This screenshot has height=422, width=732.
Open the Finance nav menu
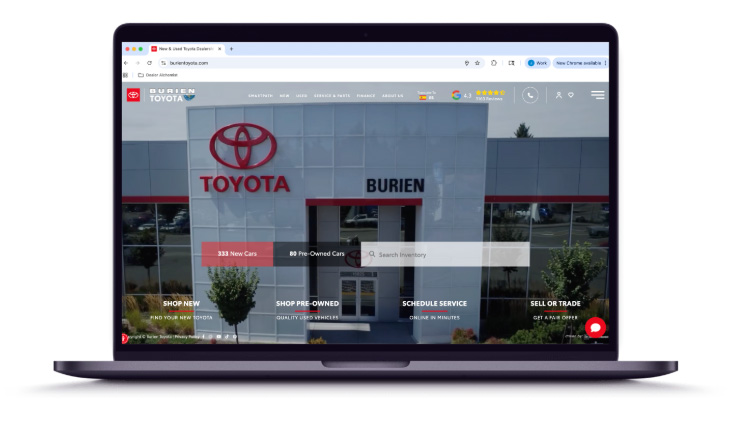(x=366, y=96)
